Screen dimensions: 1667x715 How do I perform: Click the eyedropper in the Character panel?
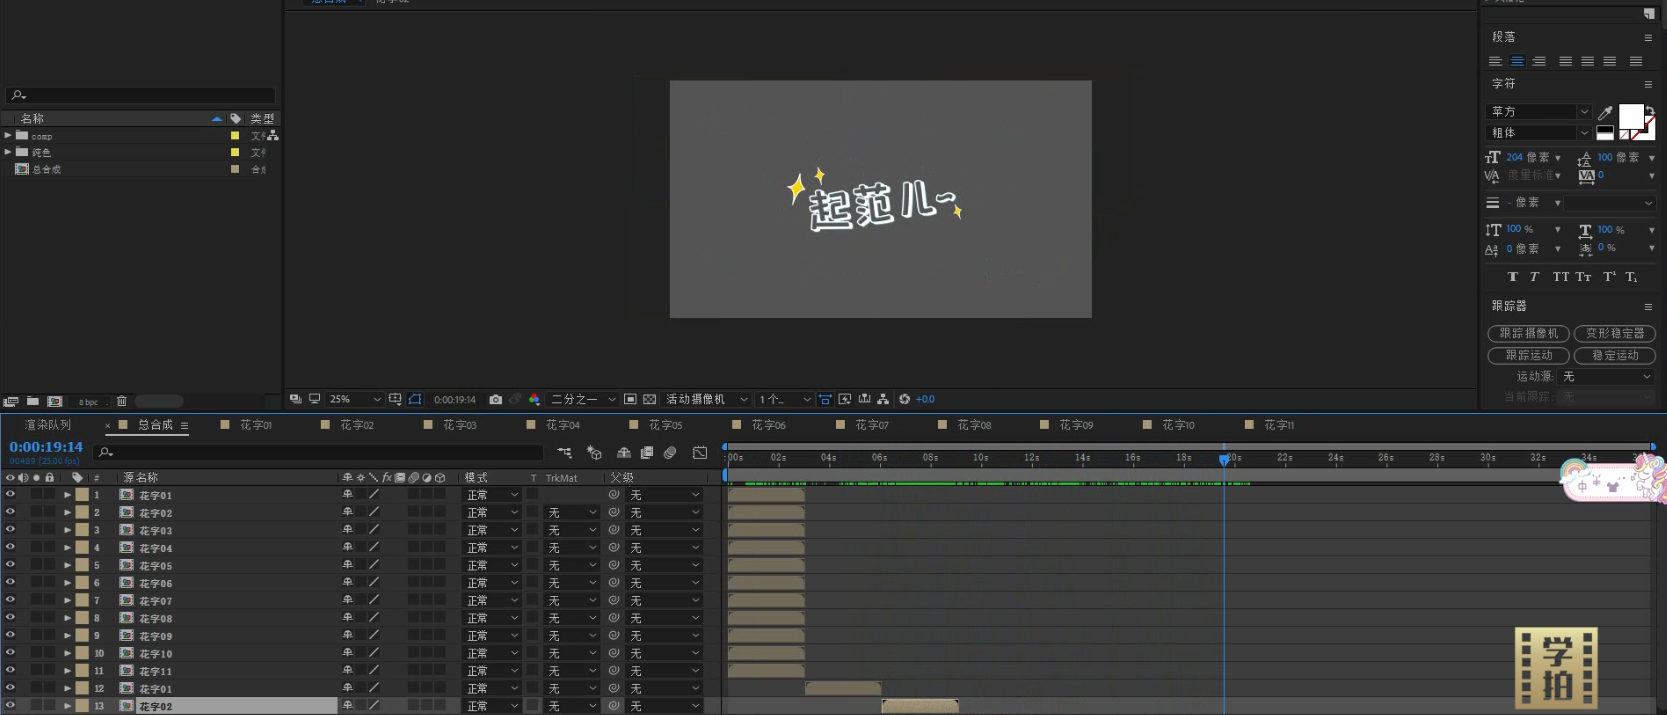[x=1605, y=112]
